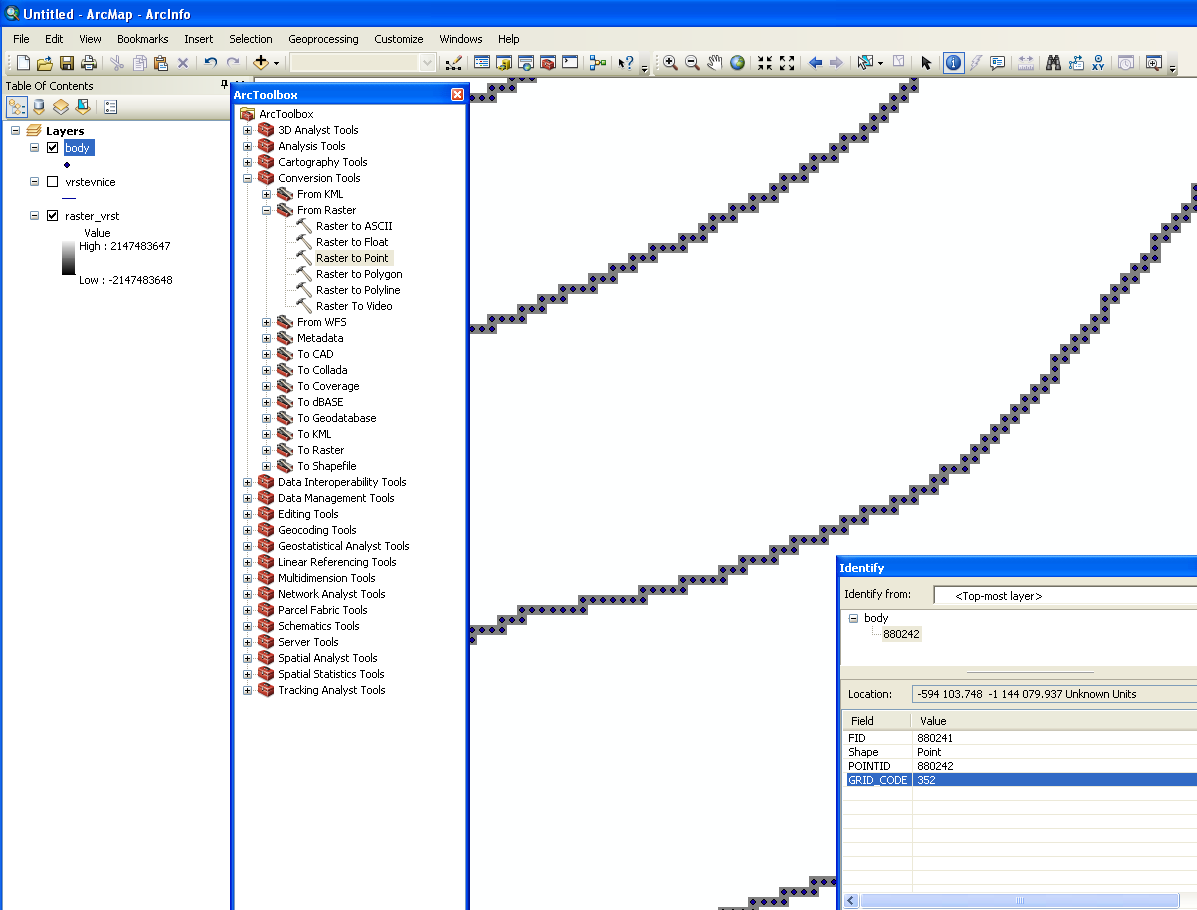Print the map

[x=89, y=63]
